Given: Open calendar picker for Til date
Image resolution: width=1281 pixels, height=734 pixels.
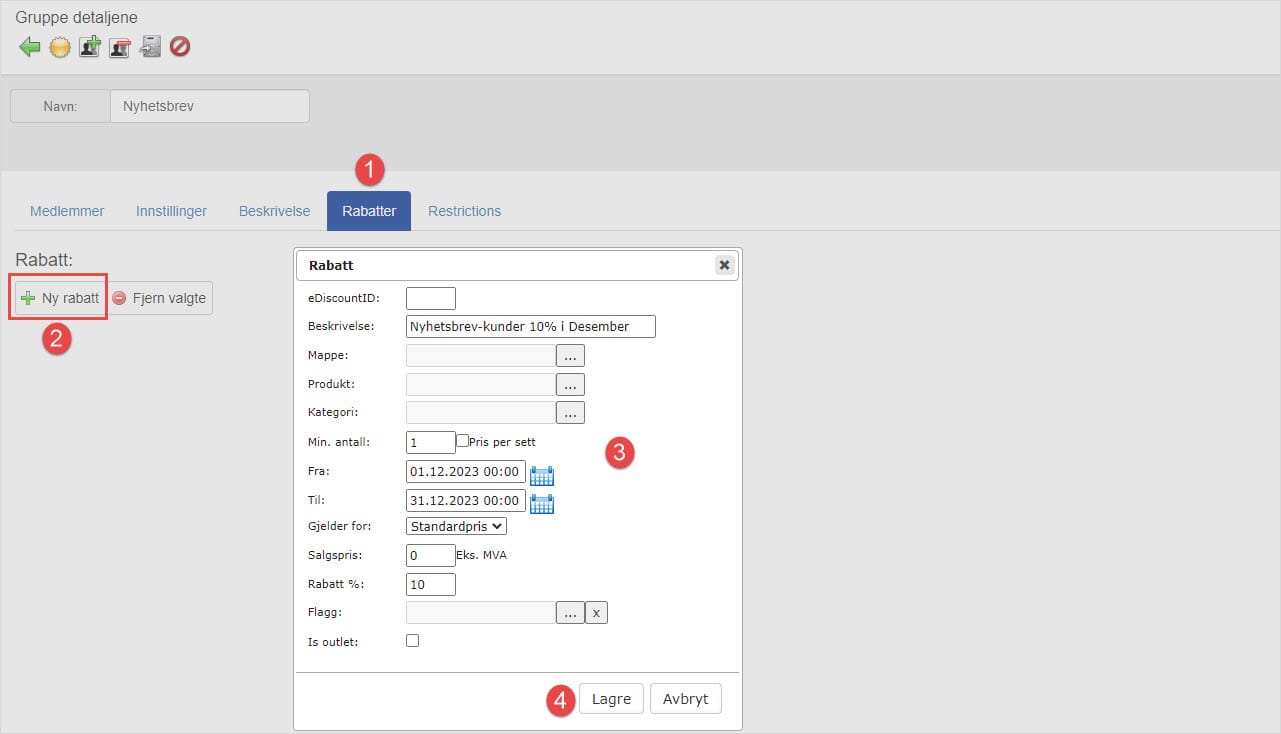Looking at the screenshot, I should point(542,503).
